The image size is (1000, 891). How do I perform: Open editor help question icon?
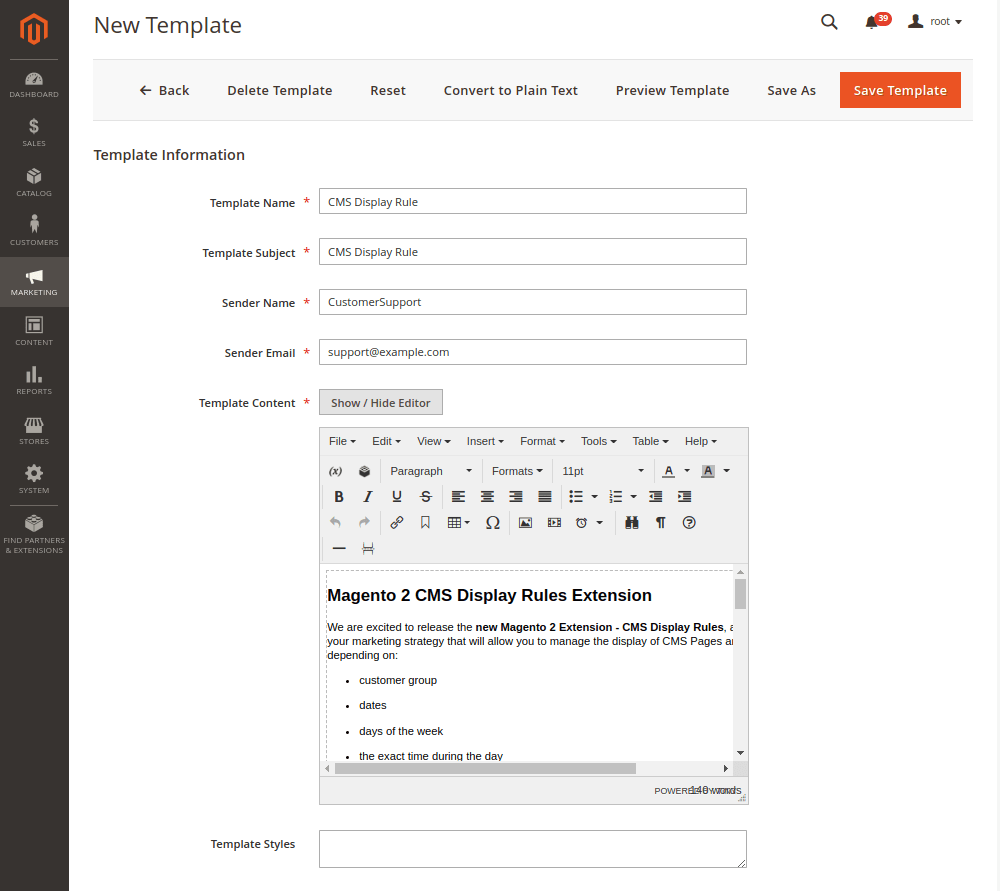click(689, 523)
